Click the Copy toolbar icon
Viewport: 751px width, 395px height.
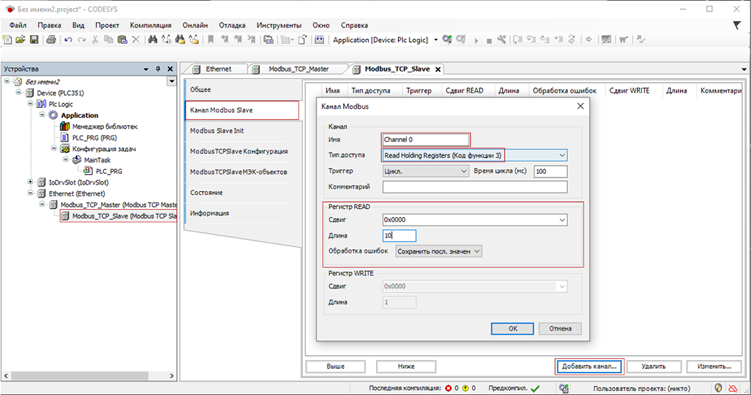tap(109, 40)
